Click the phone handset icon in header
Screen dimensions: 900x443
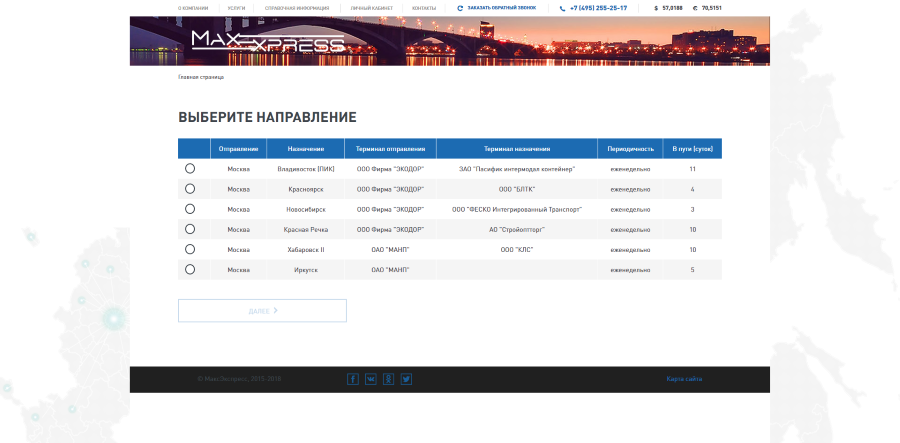coord(562,8)
